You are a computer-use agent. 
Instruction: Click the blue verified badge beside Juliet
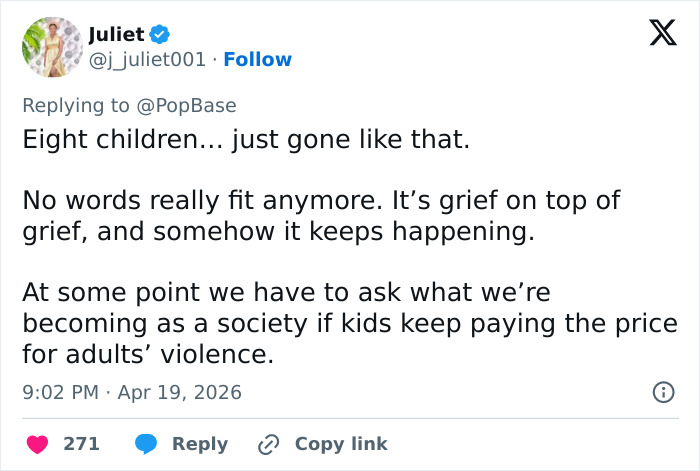click(x=159, y=35)
